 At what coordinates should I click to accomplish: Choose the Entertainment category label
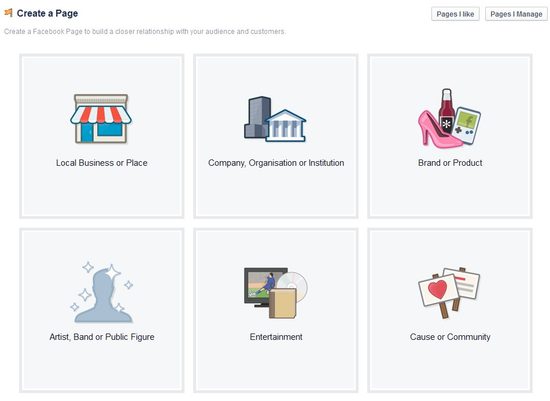coord(276,337)
